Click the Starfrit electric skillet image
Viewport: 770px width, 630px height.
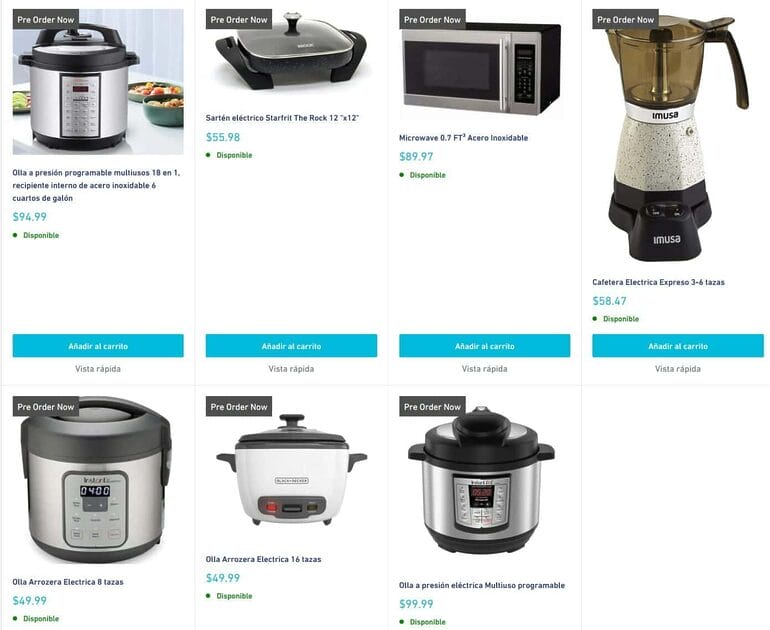click(x=291, y=52)
